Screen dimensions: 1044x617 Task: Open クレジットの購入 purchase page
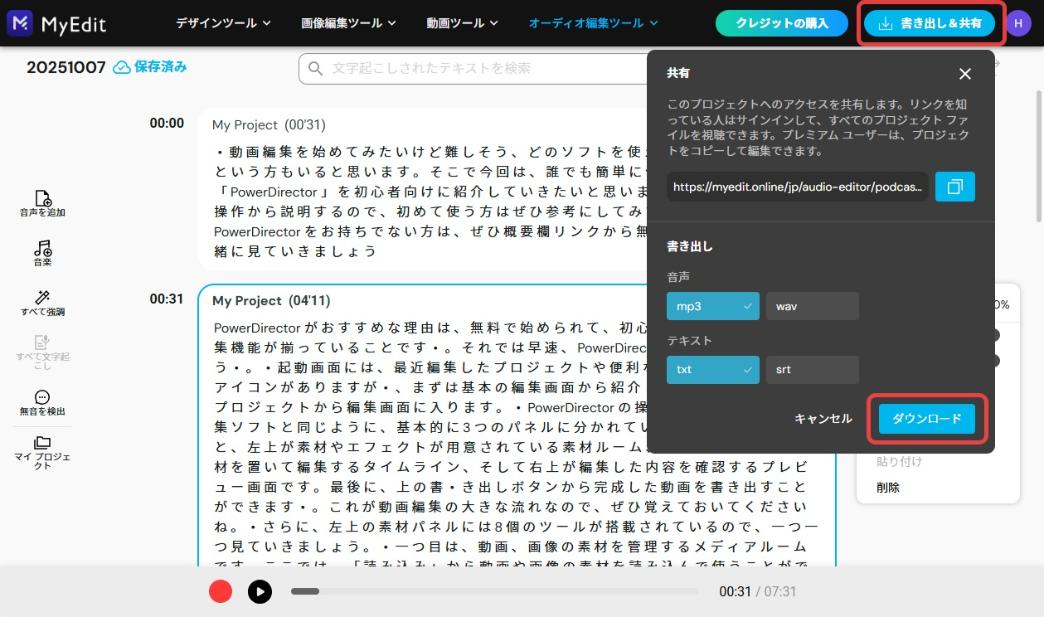click(781, 22)
